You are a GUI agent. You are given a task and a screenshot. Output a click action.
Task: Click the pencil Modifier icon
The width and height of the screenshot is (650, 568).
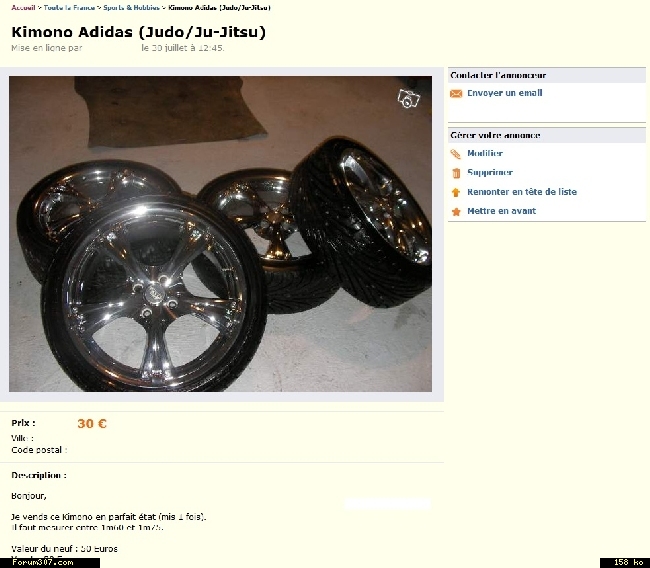(456, 154)
